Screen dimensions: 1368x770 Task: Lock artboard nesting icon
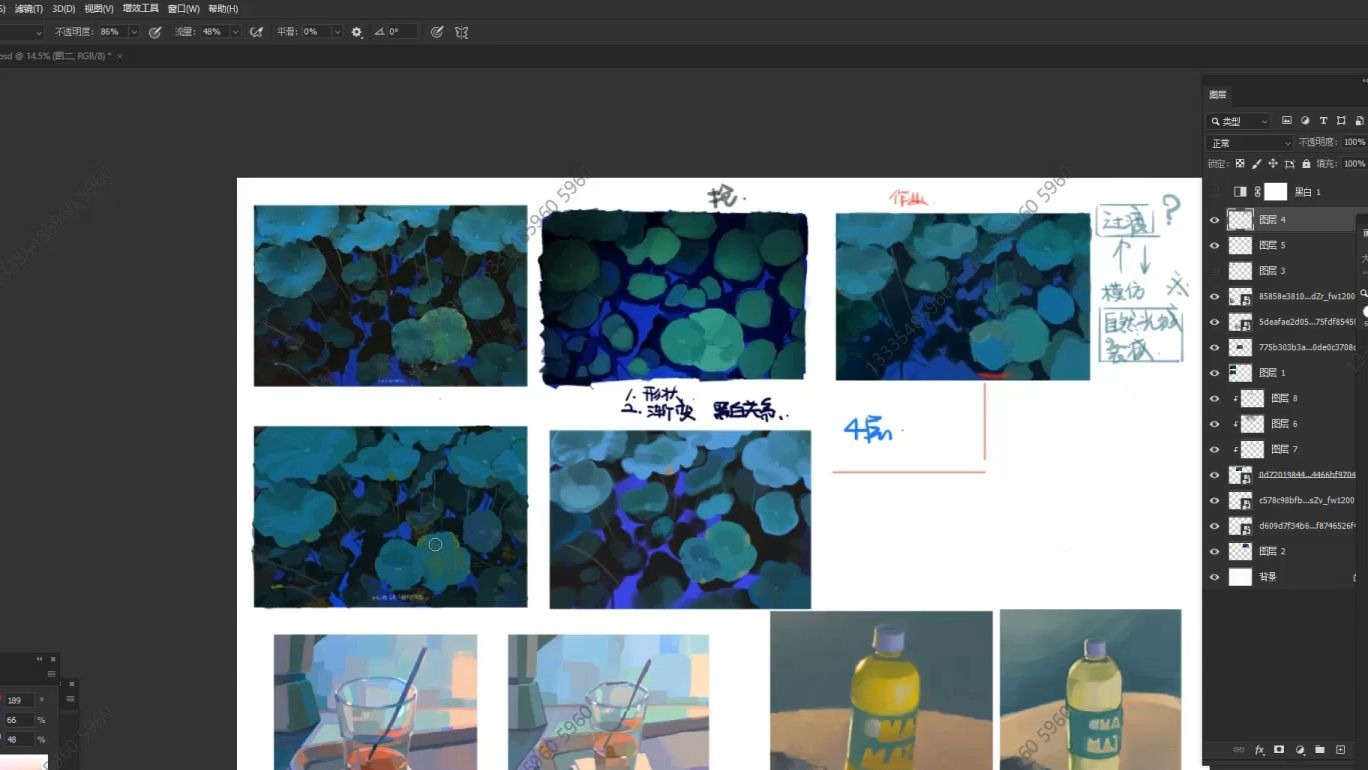pos(1290,164)
